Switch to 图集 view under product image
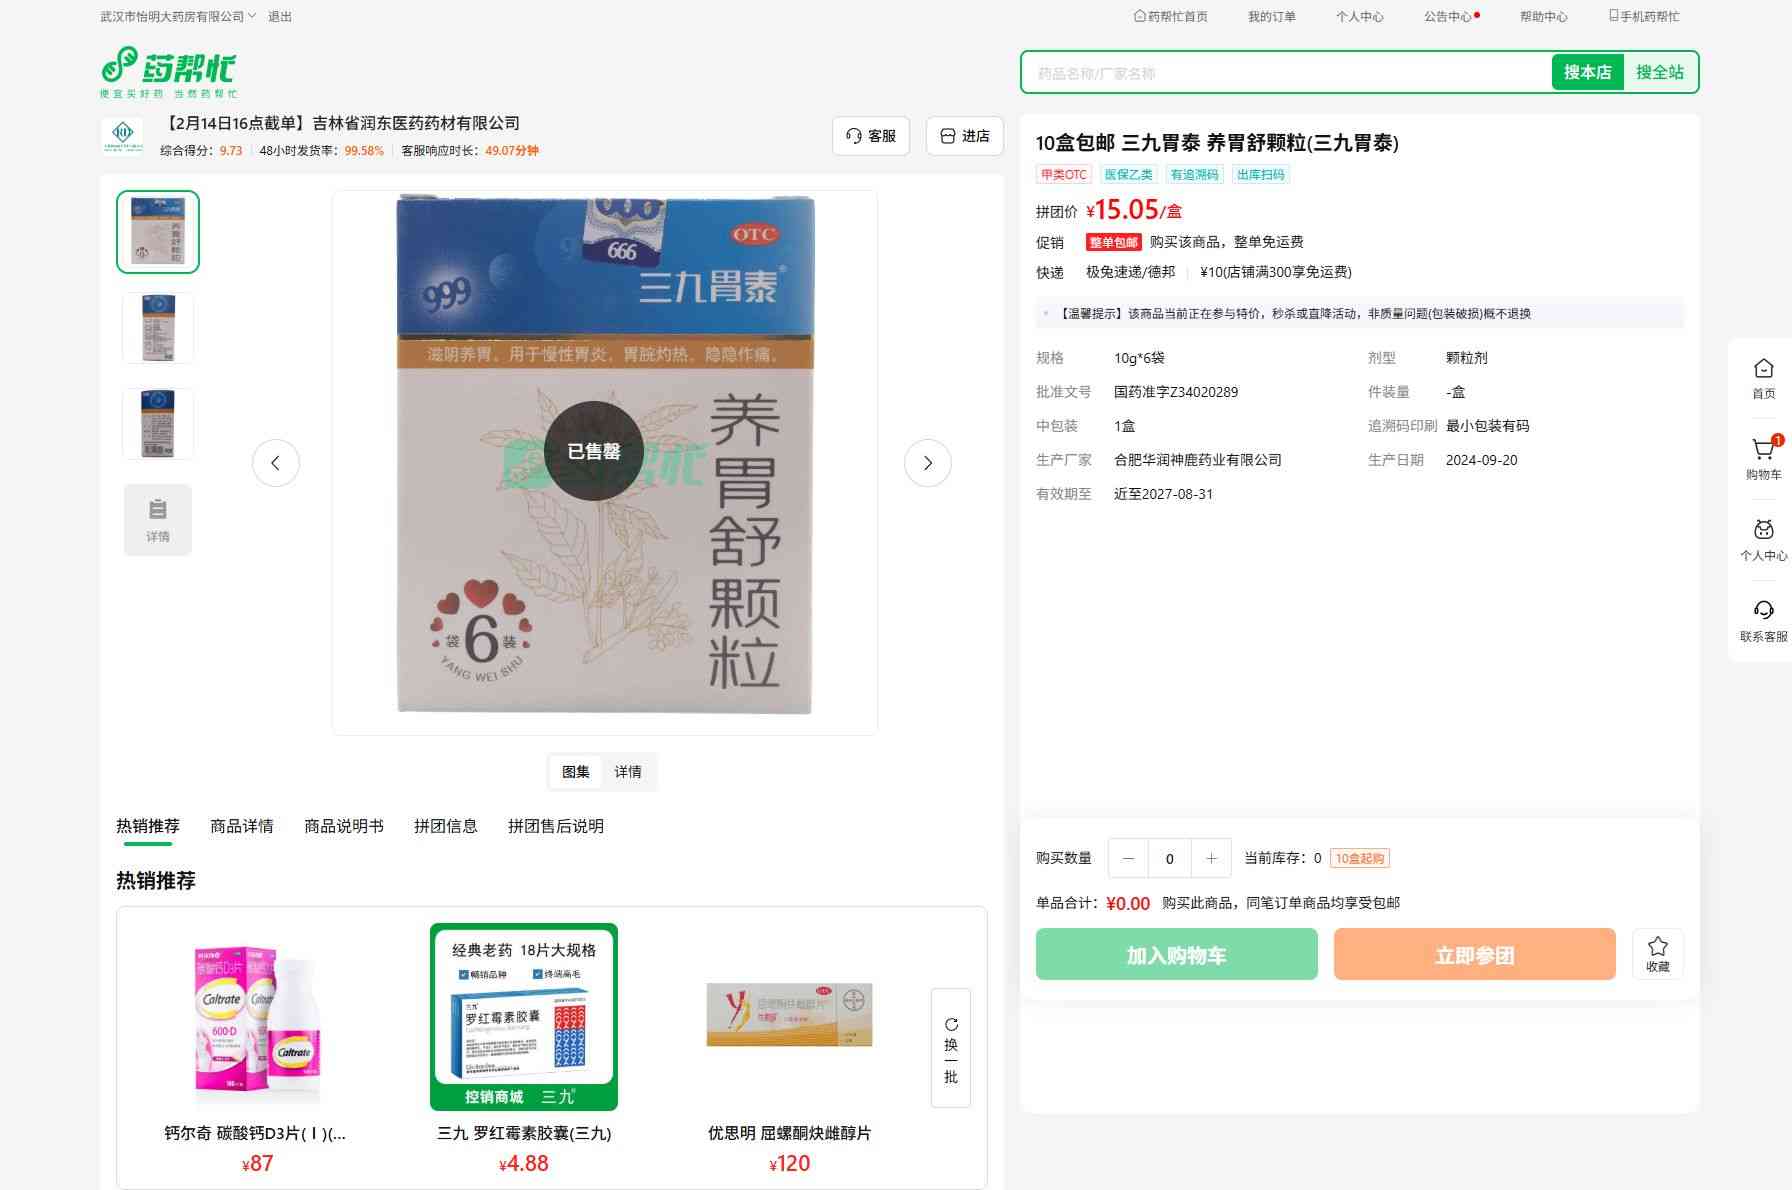The height and width of the screenshot is (1190, 1792). (x=576, y=772)
